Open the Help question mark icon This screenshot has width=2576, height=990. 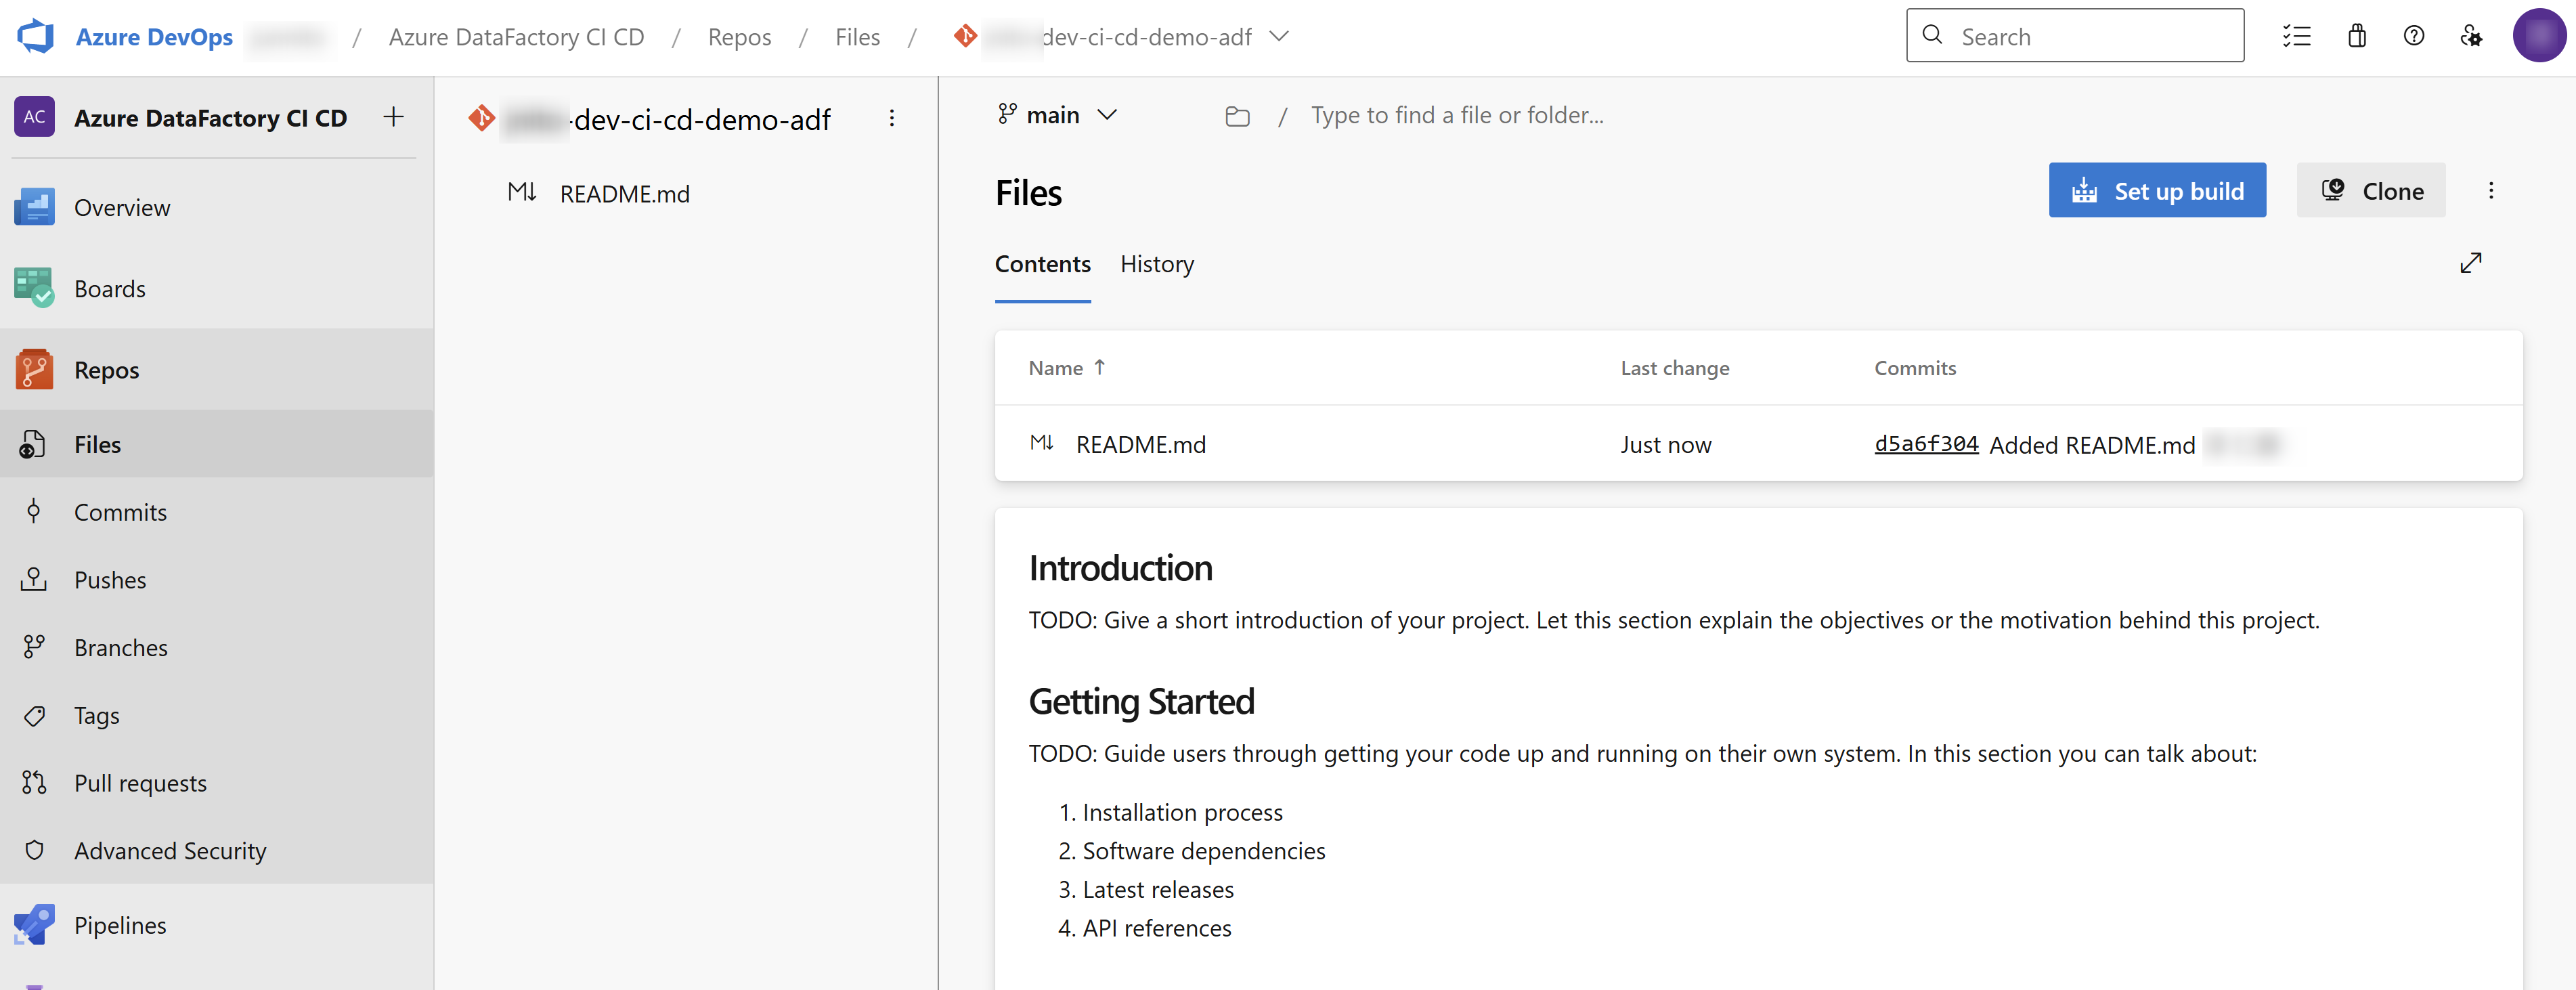point(2413,36)
